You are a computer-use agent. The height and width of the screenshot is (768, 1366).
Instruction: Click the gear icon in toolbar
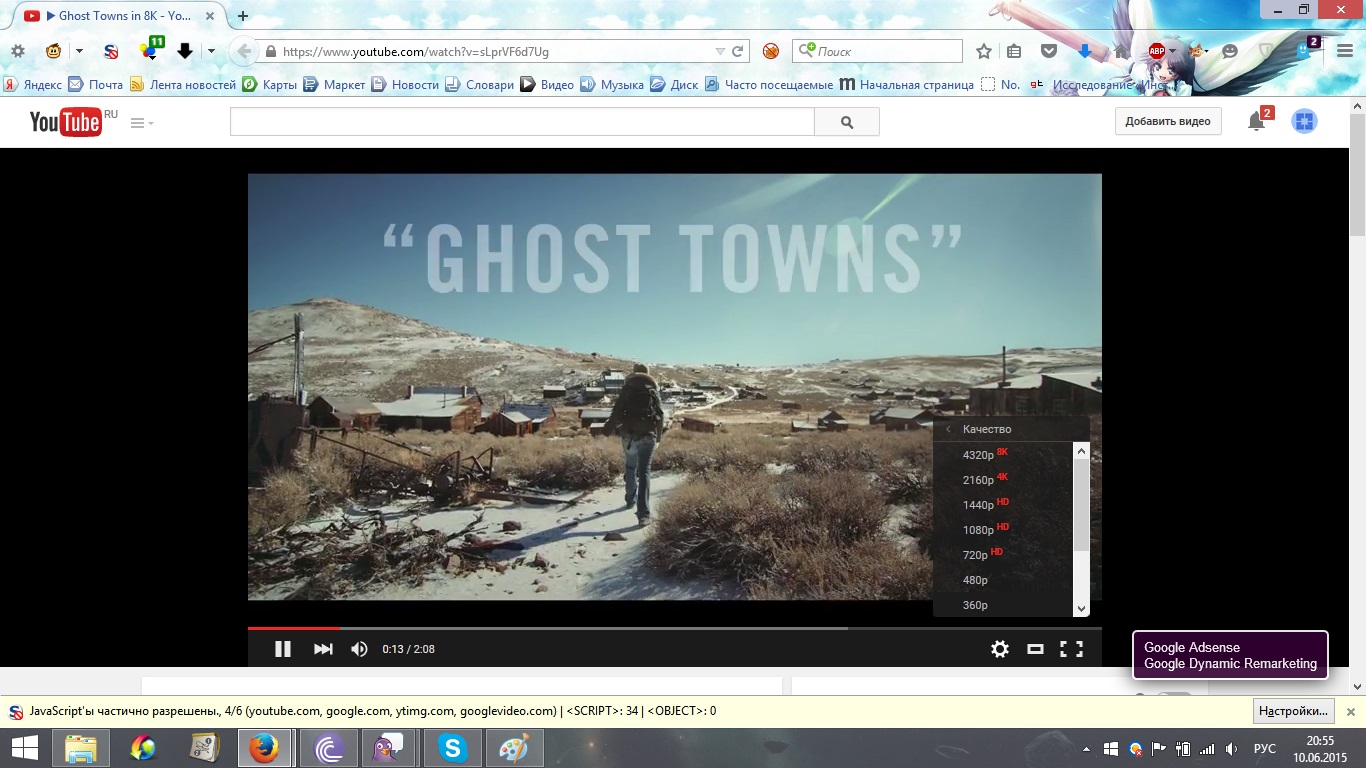point(17,51)
